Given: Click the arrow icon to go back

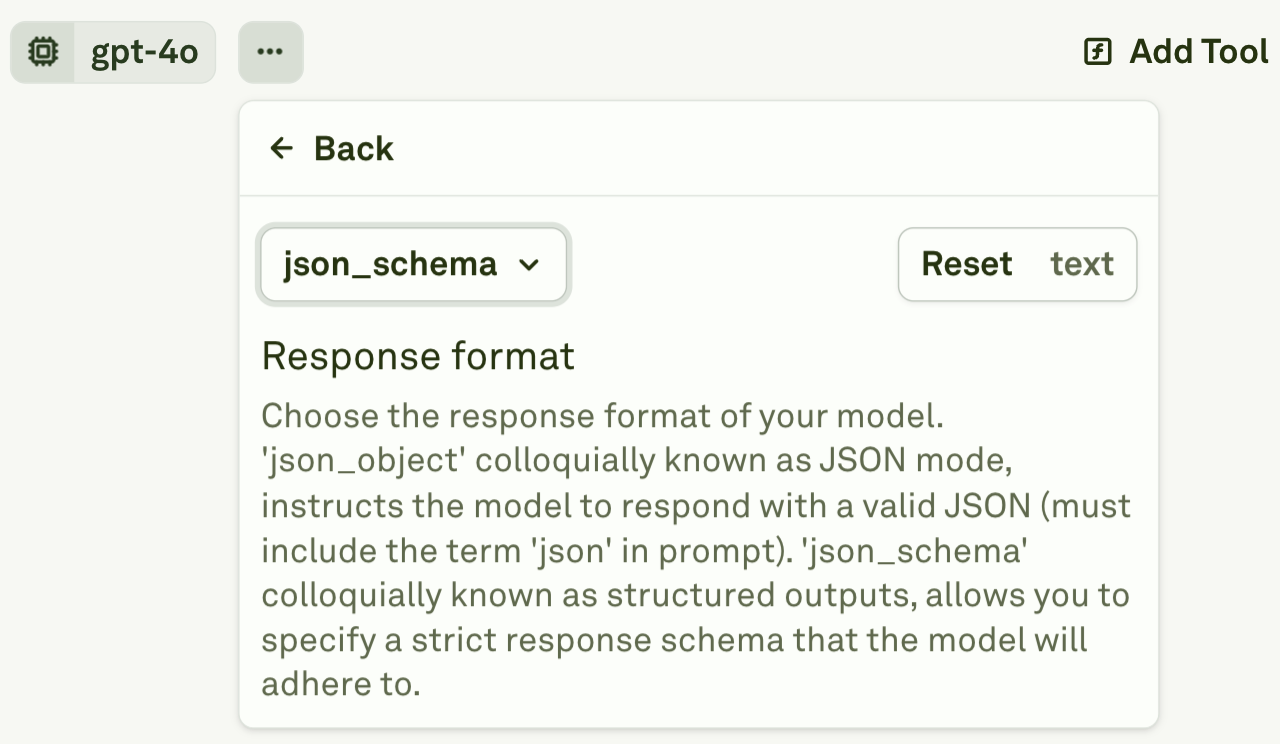Looking at the screenshot, I should (x=281, y=148).
